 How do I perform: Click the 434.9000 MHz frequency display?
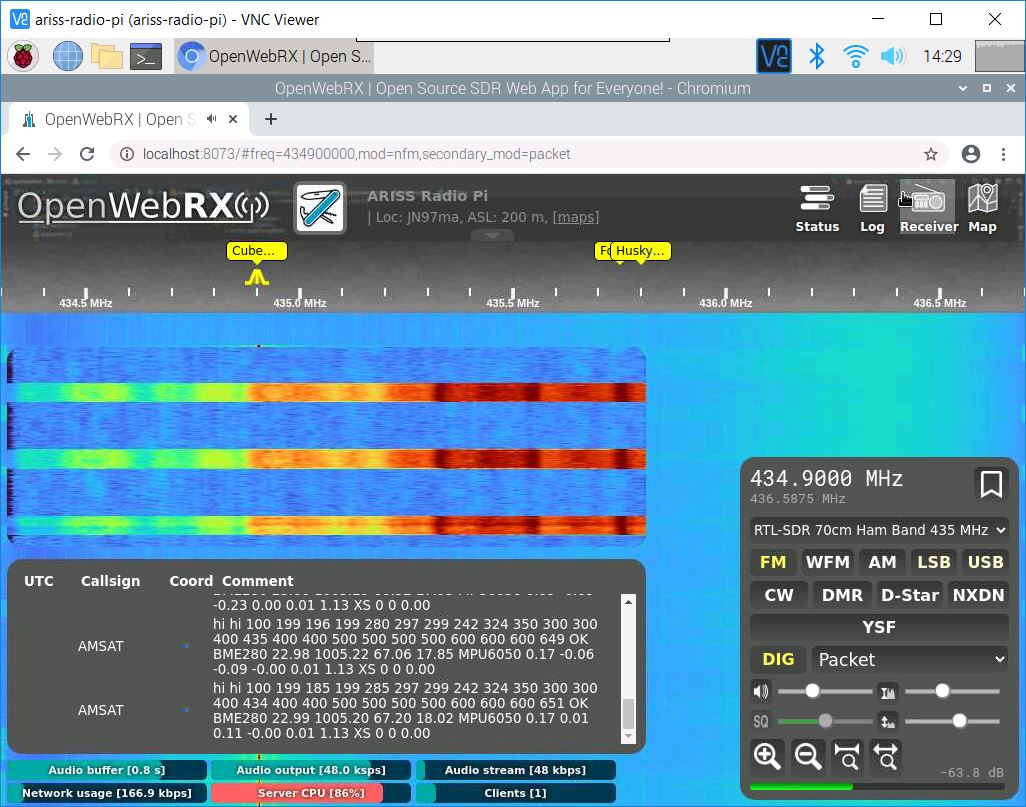click(826, 478)
